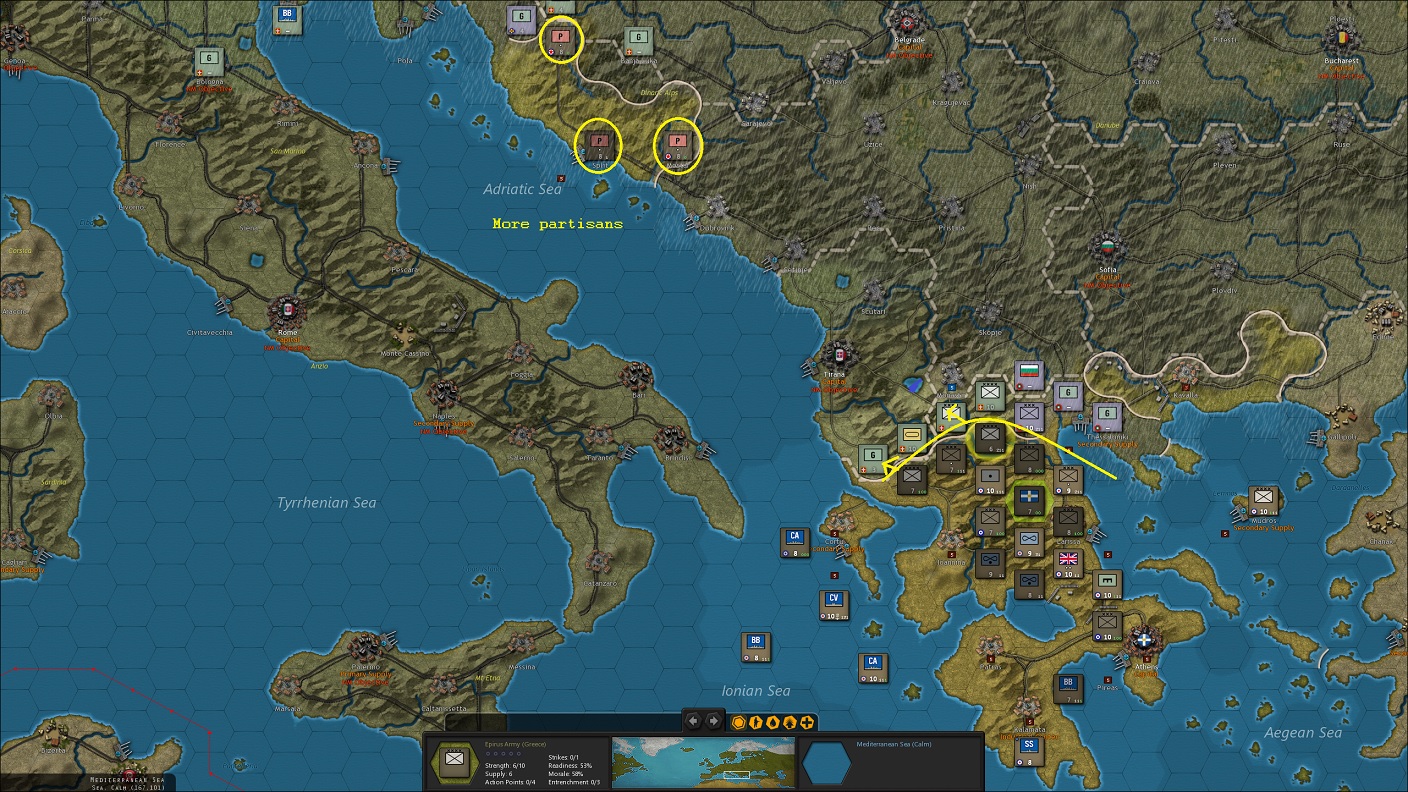Click the Epirus Army portrait in the info panel
The height and width of the screenshot is (792, 1408).
pos(454,763)
